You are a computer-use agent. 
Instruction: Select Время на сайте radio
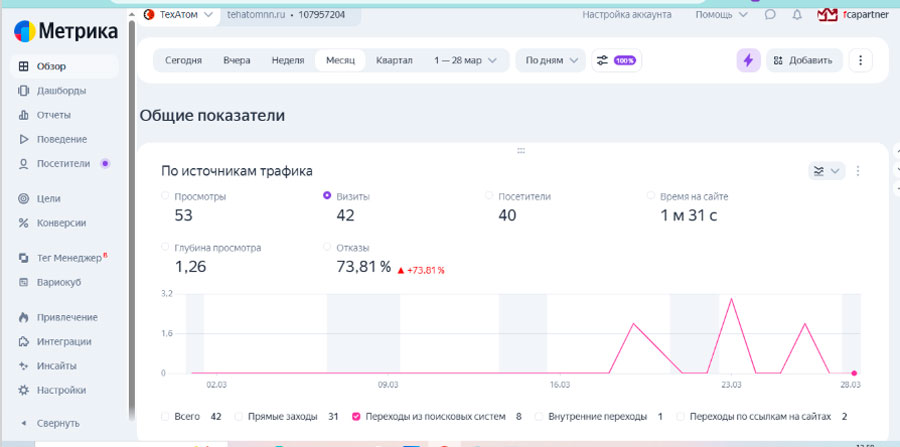pyautogui.click(x=651, y=196)
